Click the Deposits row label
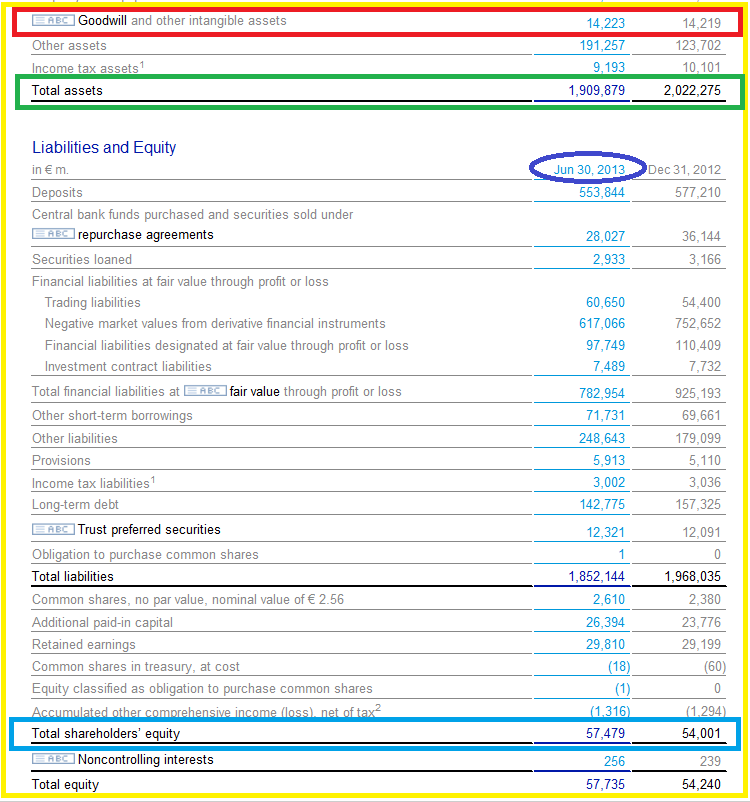 [57, 192]
